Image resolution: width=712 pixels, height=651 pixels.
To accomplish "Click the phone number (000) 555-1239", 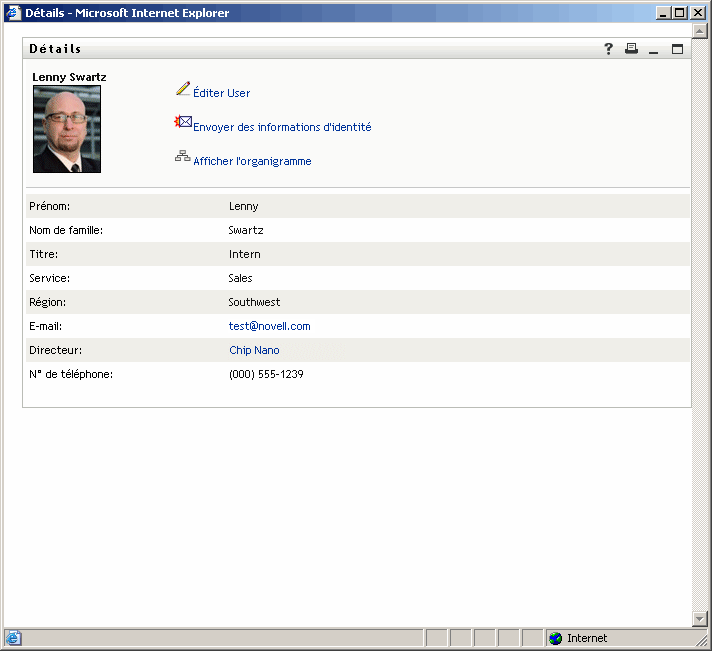I will click(x=266, y=374).
